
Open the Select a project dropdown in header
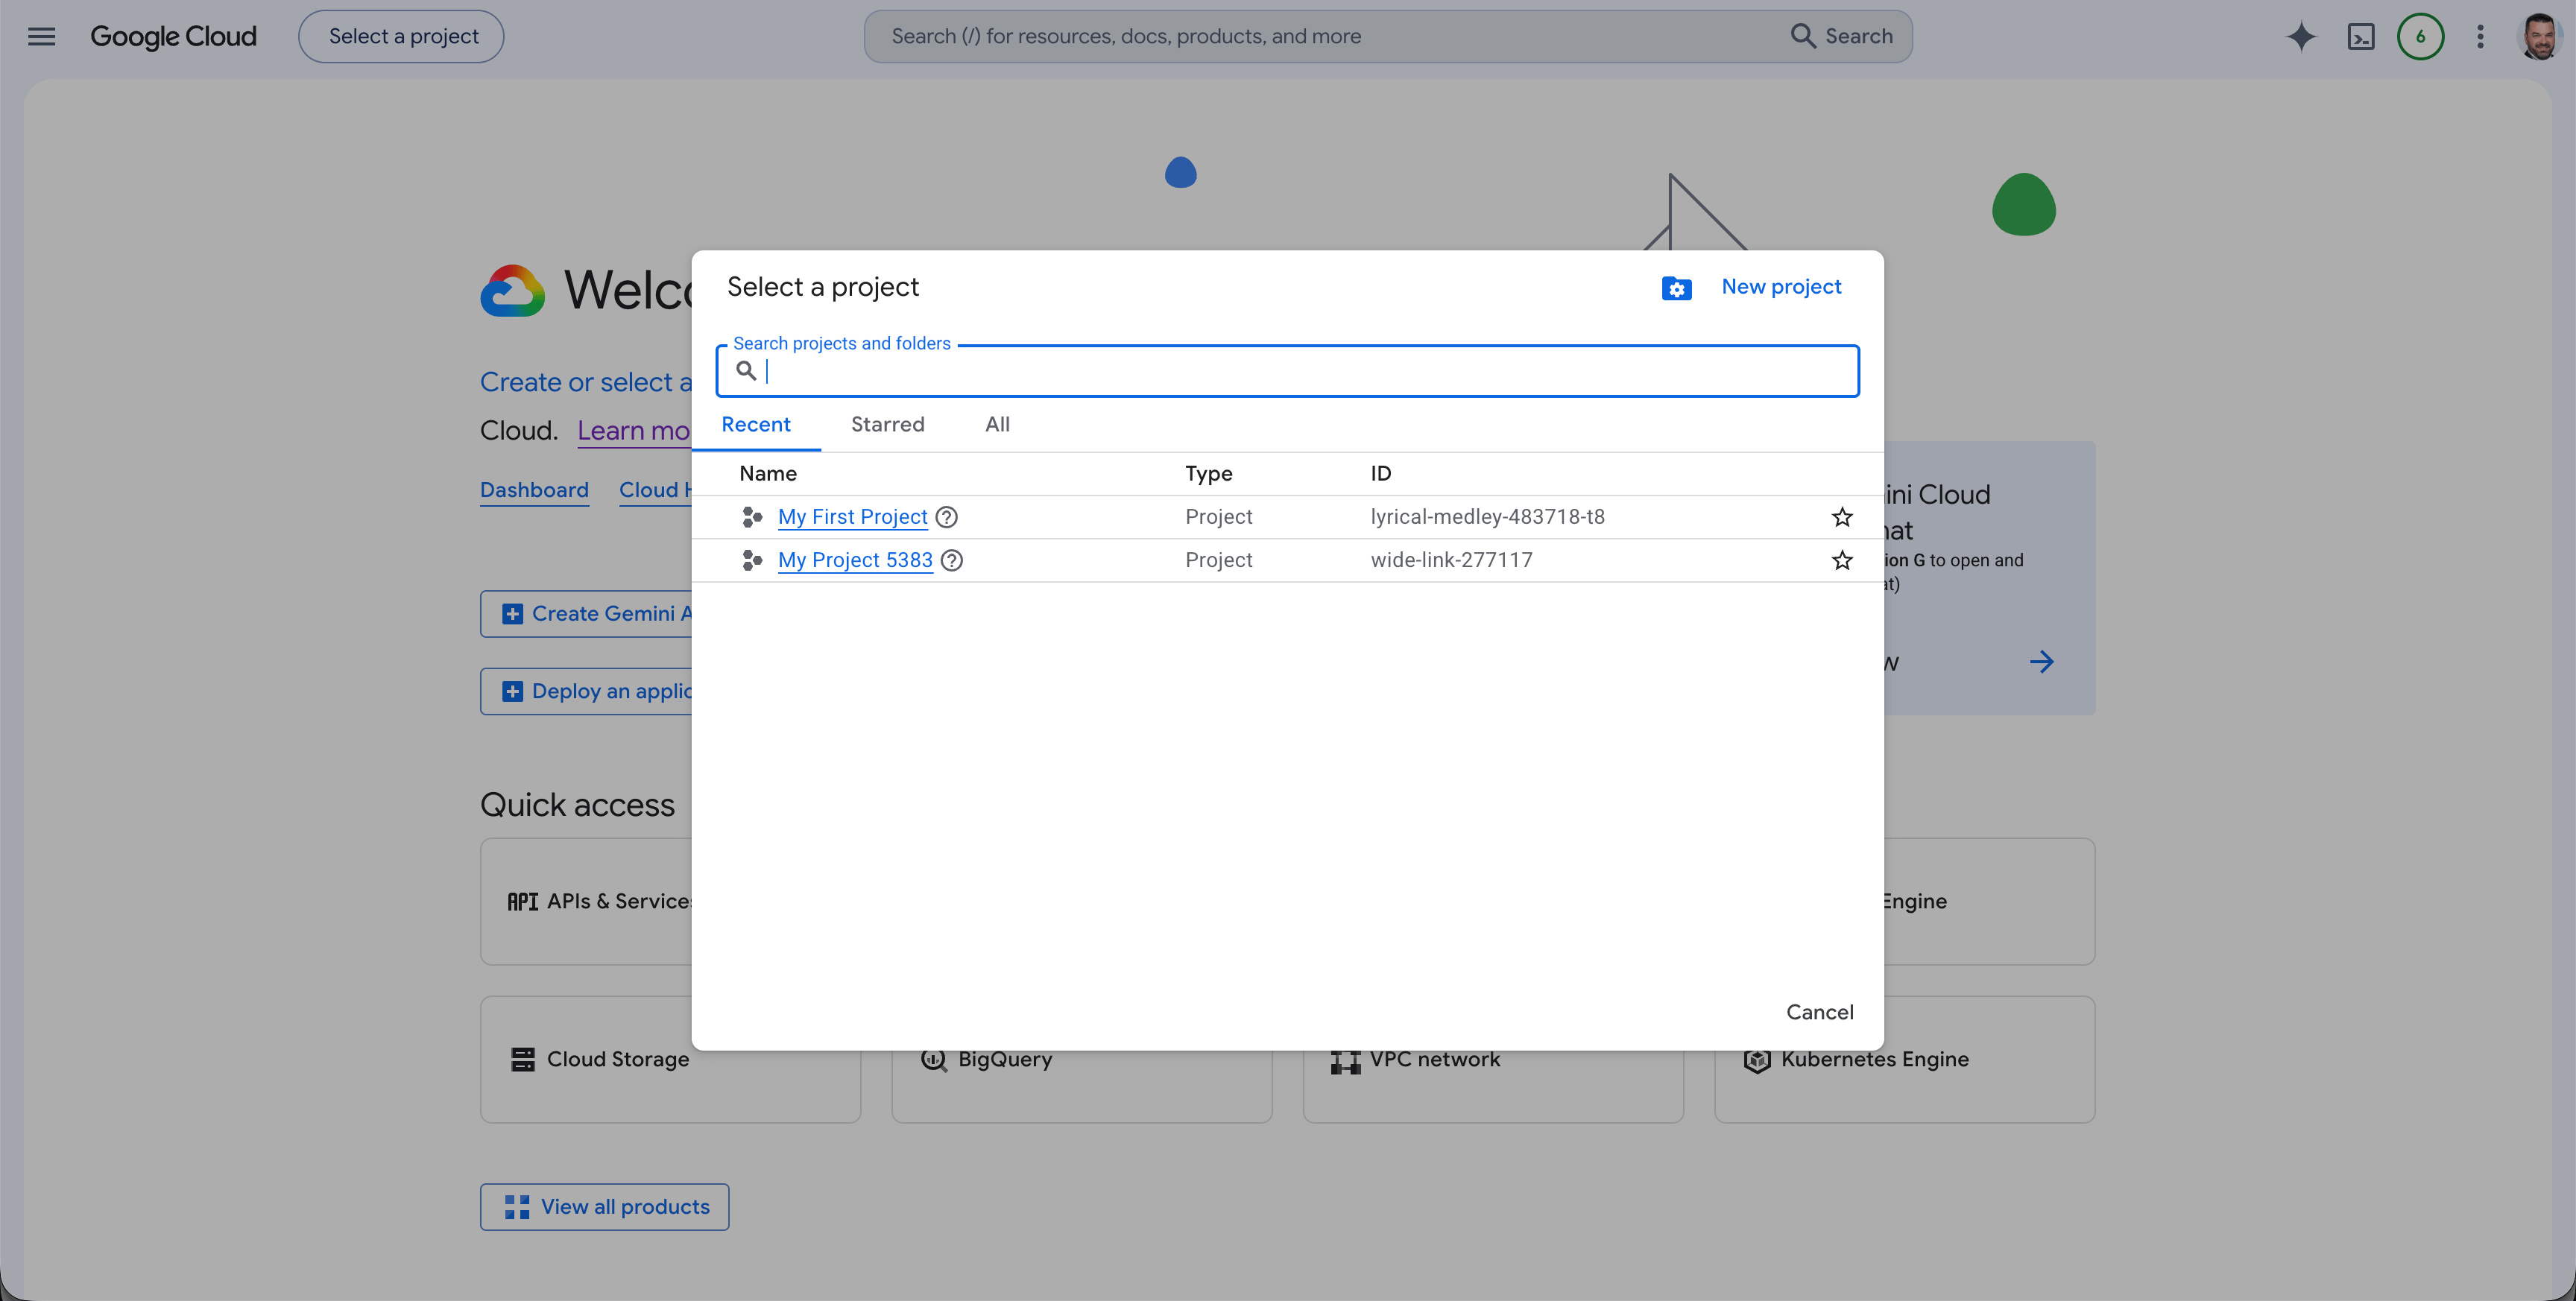pyautogui.click(x=401, y=37)
